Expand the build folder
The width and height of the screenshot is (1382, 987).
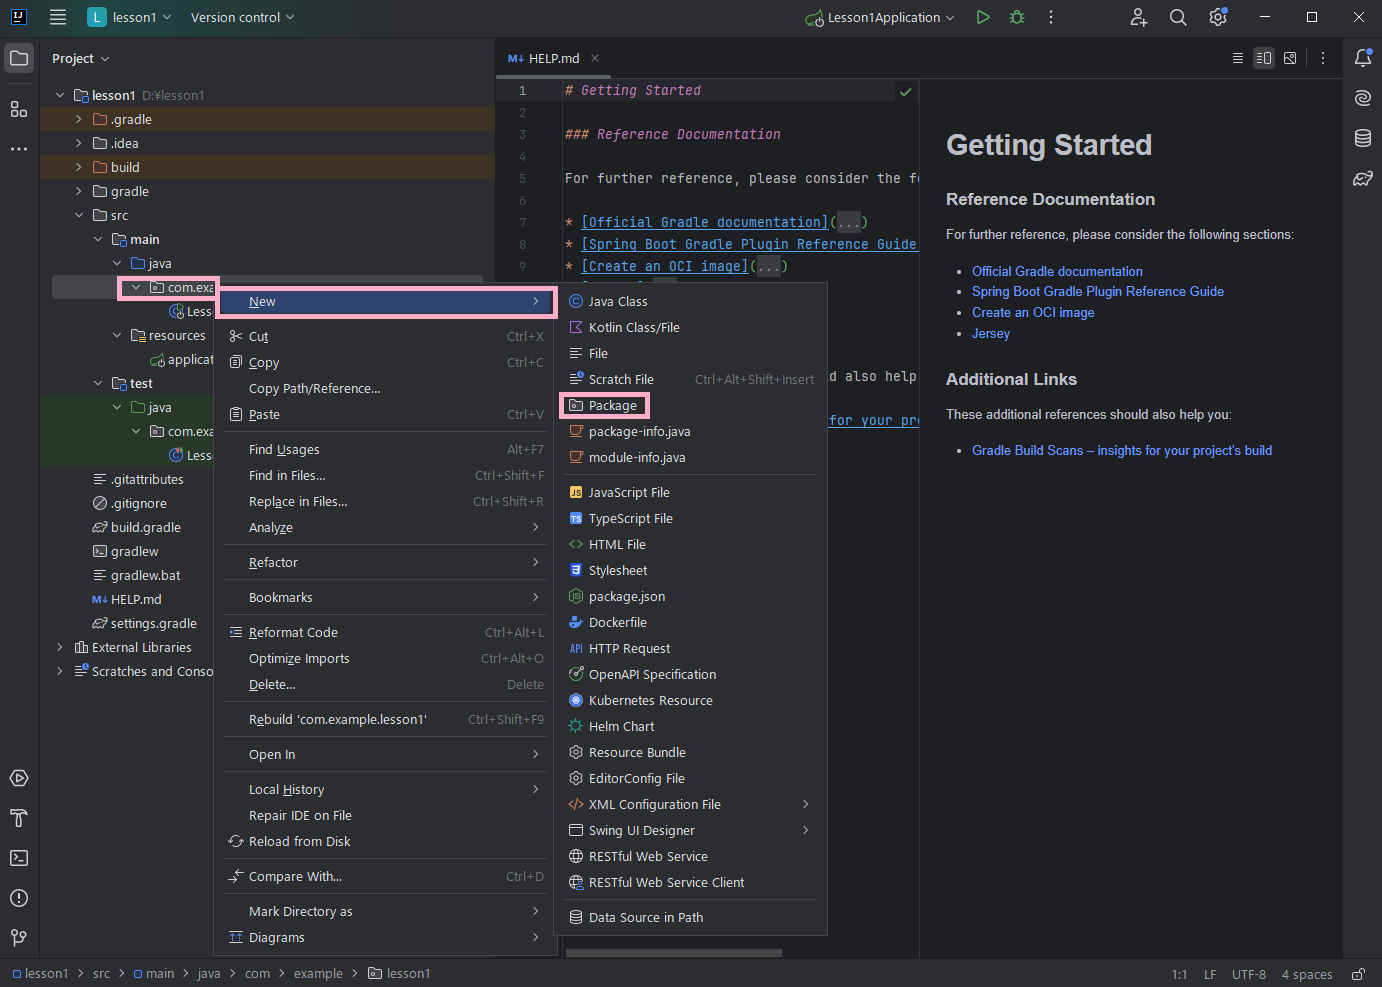click(x=79, y=167)
